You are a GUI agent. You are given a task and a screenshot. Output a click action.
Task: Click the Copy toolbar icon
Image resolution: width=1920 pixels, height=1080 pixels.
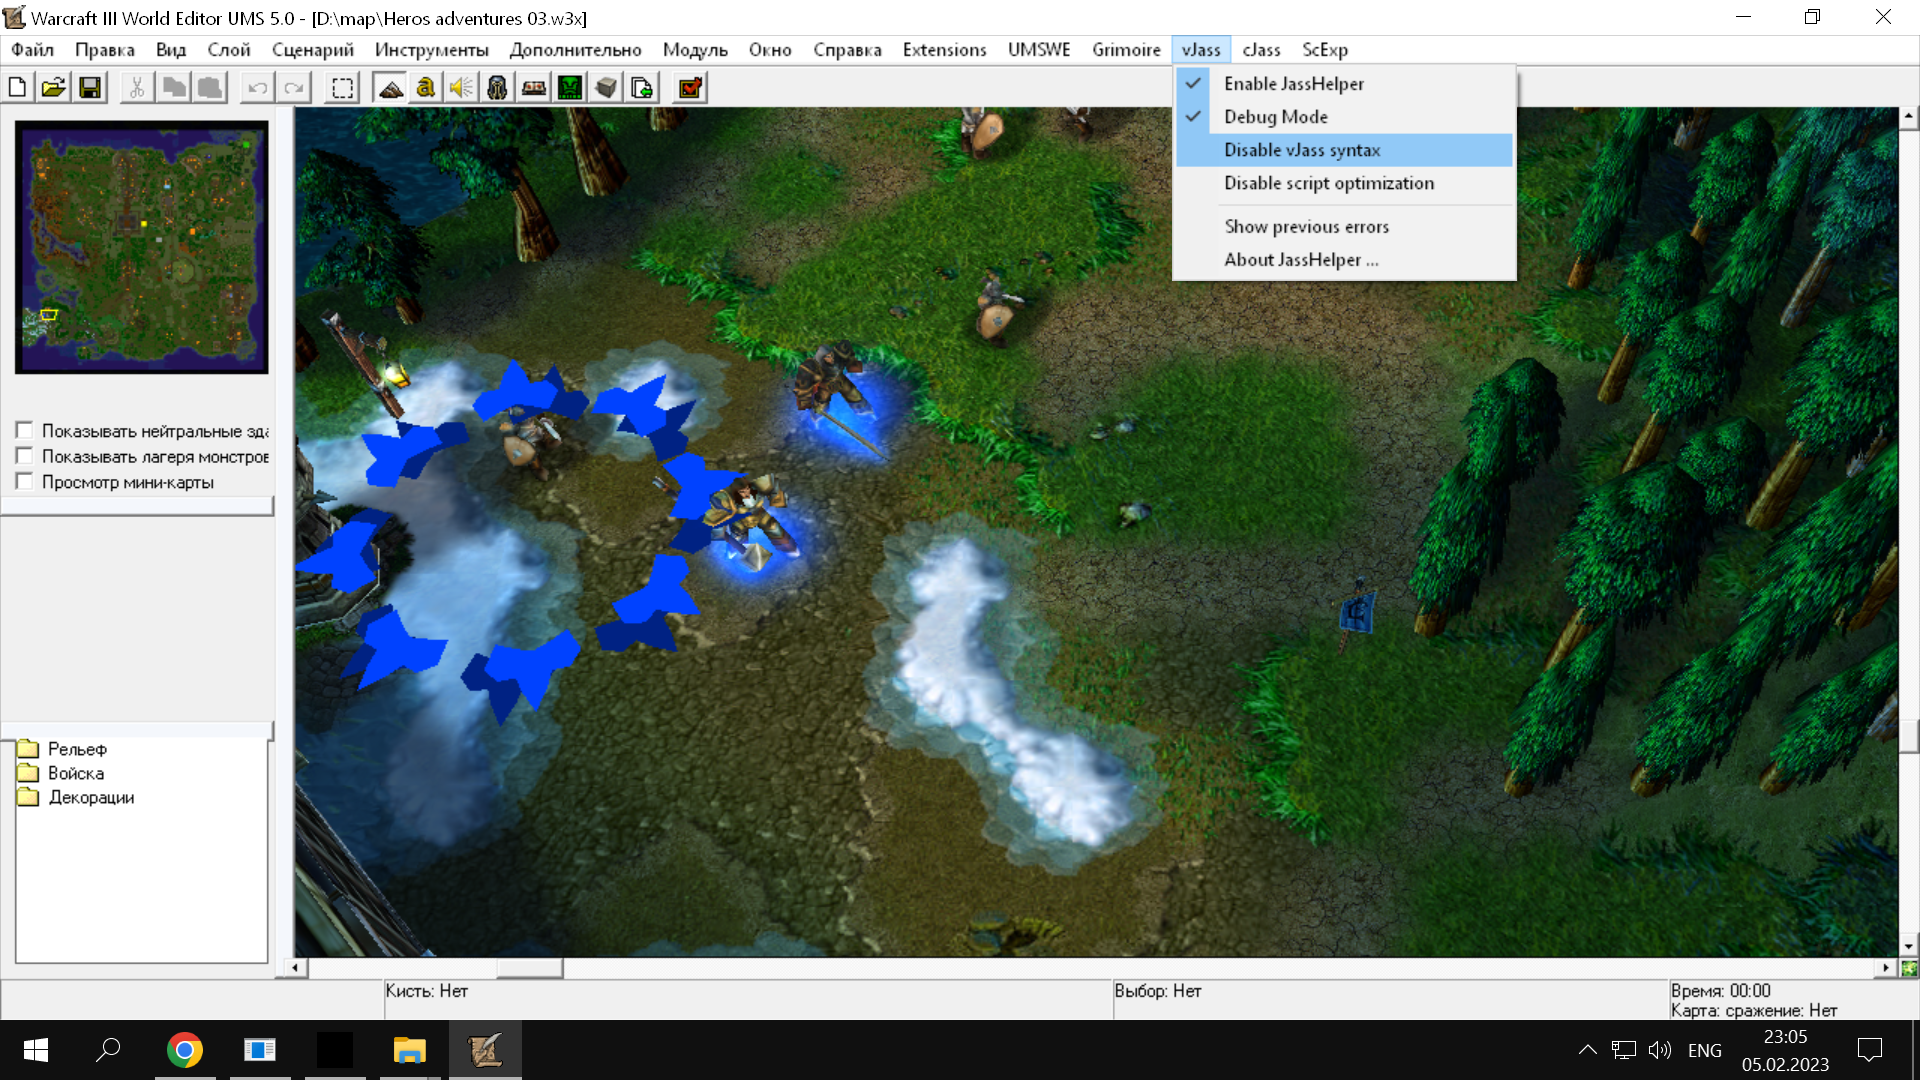click(174, 88)
